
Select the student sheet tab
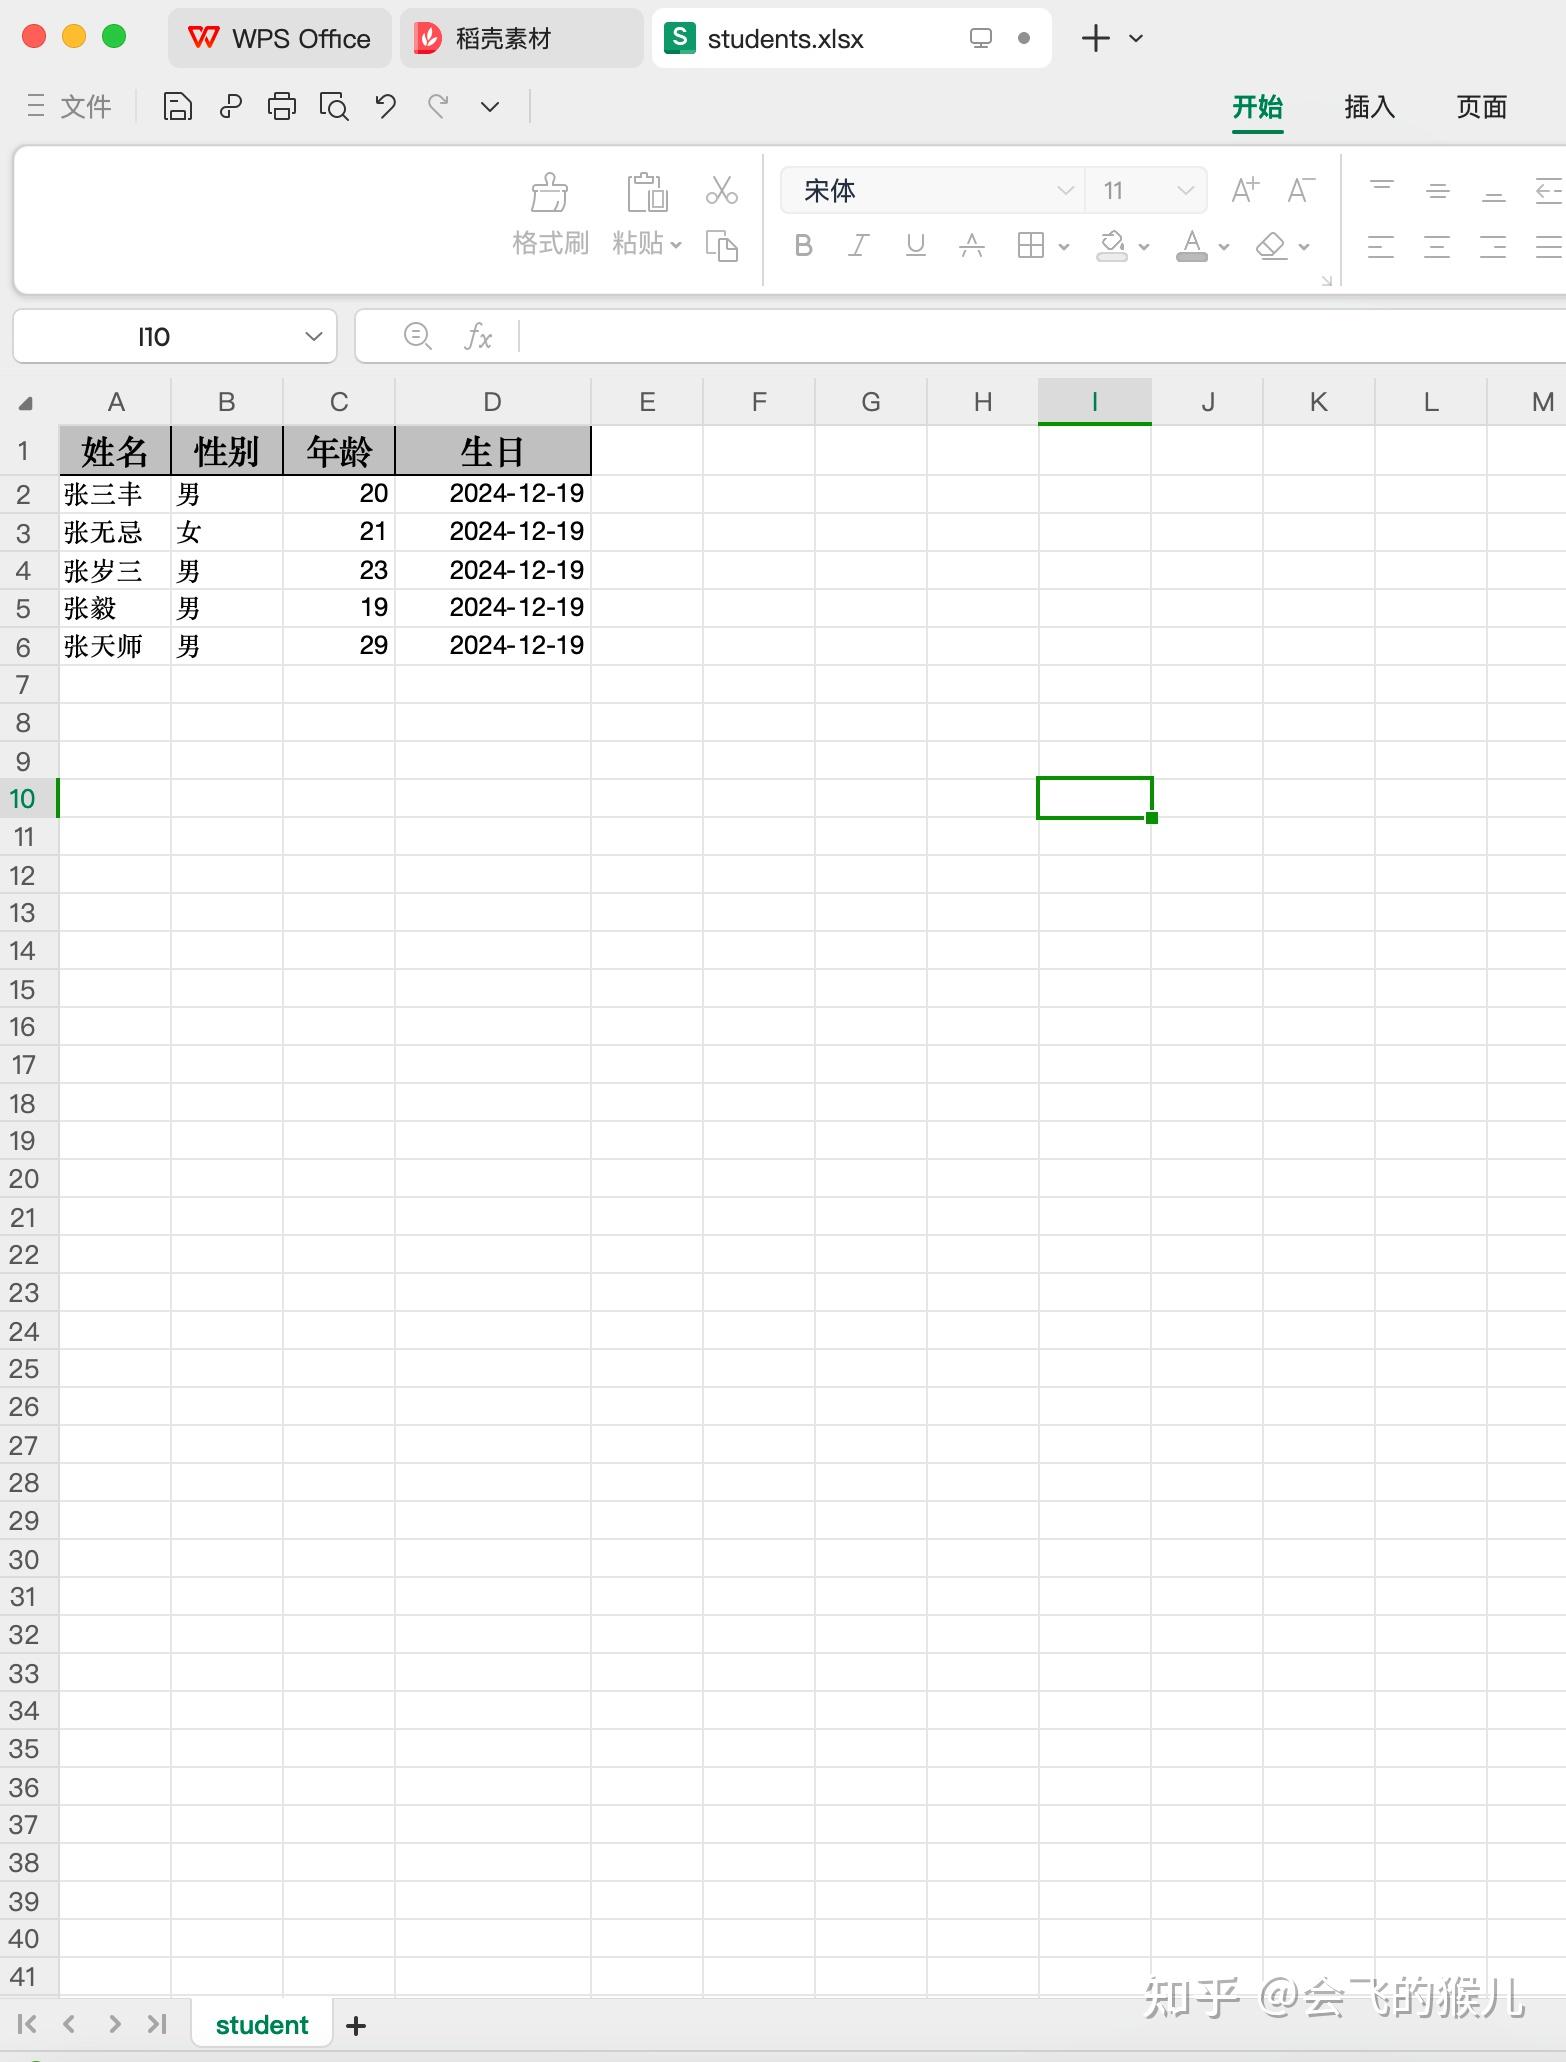[262, 2025]
